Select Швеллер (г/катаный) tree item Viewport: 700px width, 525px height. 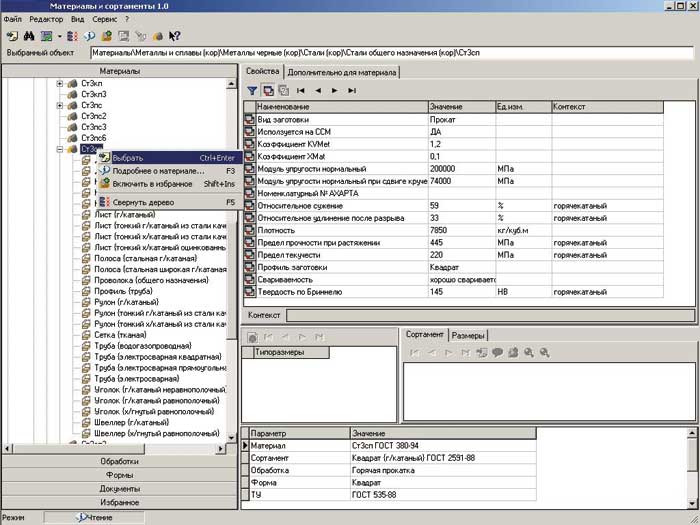click(x=132, y=422)
